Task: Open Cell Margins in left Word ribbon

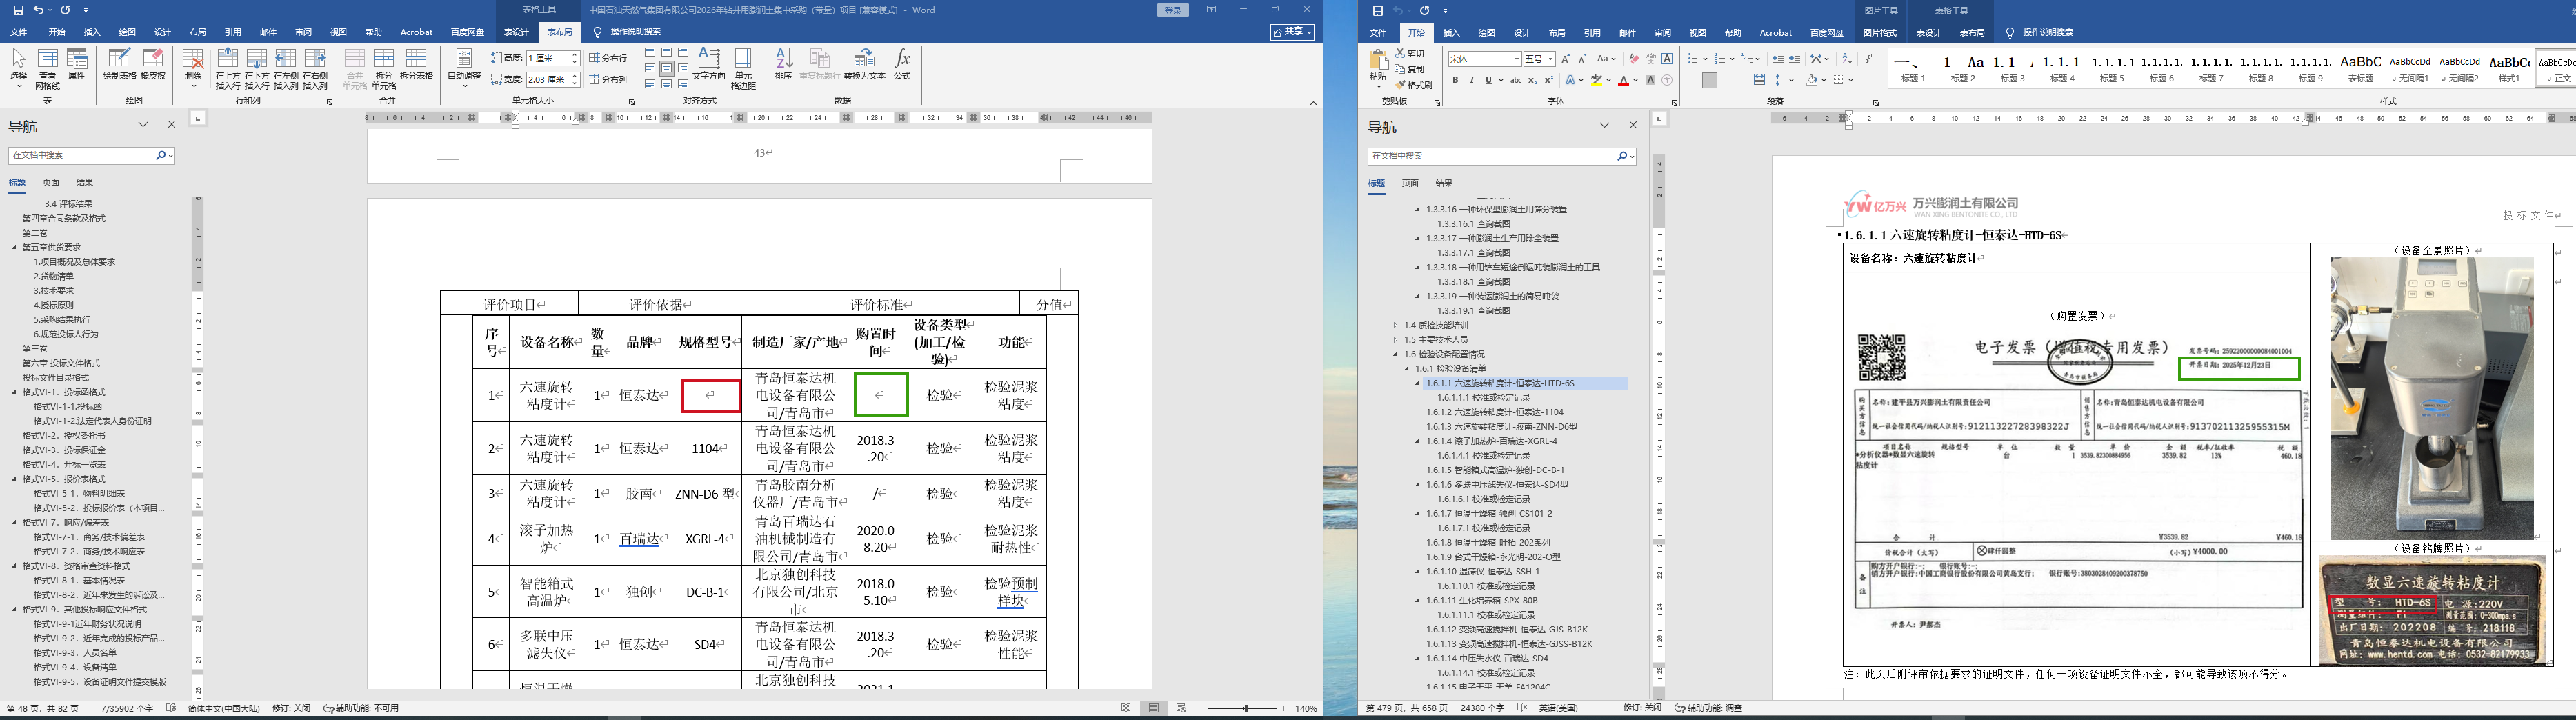Action: pos(743,69)
